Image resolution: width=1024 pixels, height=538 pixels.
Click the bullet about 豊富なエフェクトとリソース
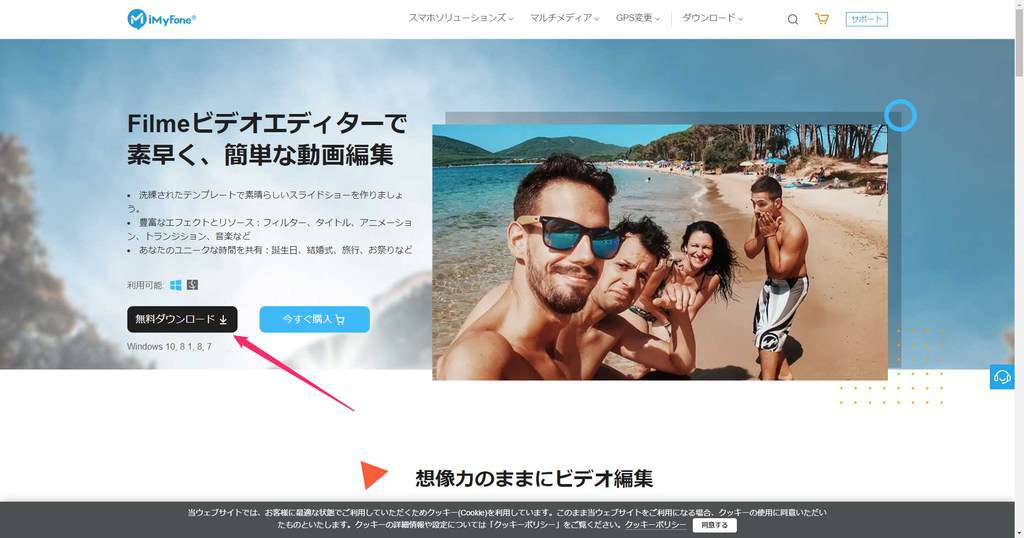tap(269, 229)
